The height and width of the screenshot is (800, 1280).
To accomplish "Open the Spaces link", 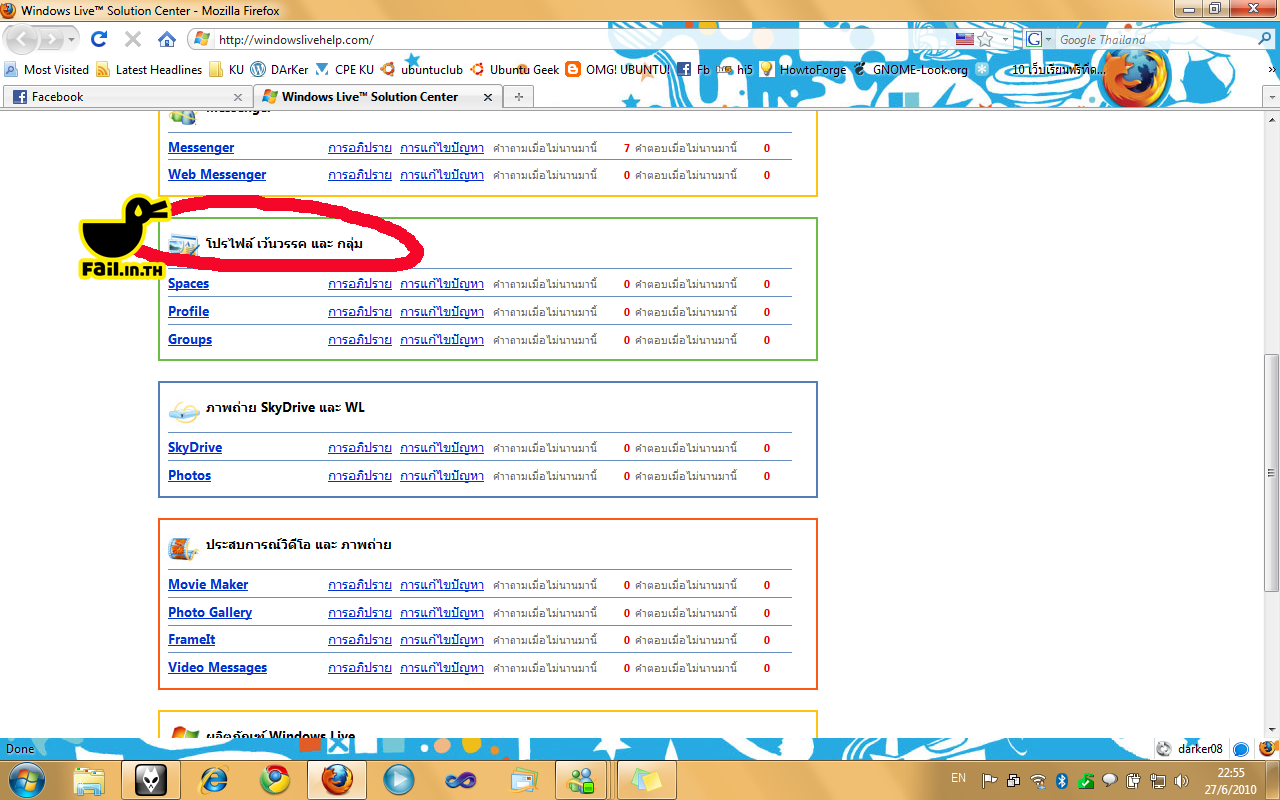I will coord(188,283).
